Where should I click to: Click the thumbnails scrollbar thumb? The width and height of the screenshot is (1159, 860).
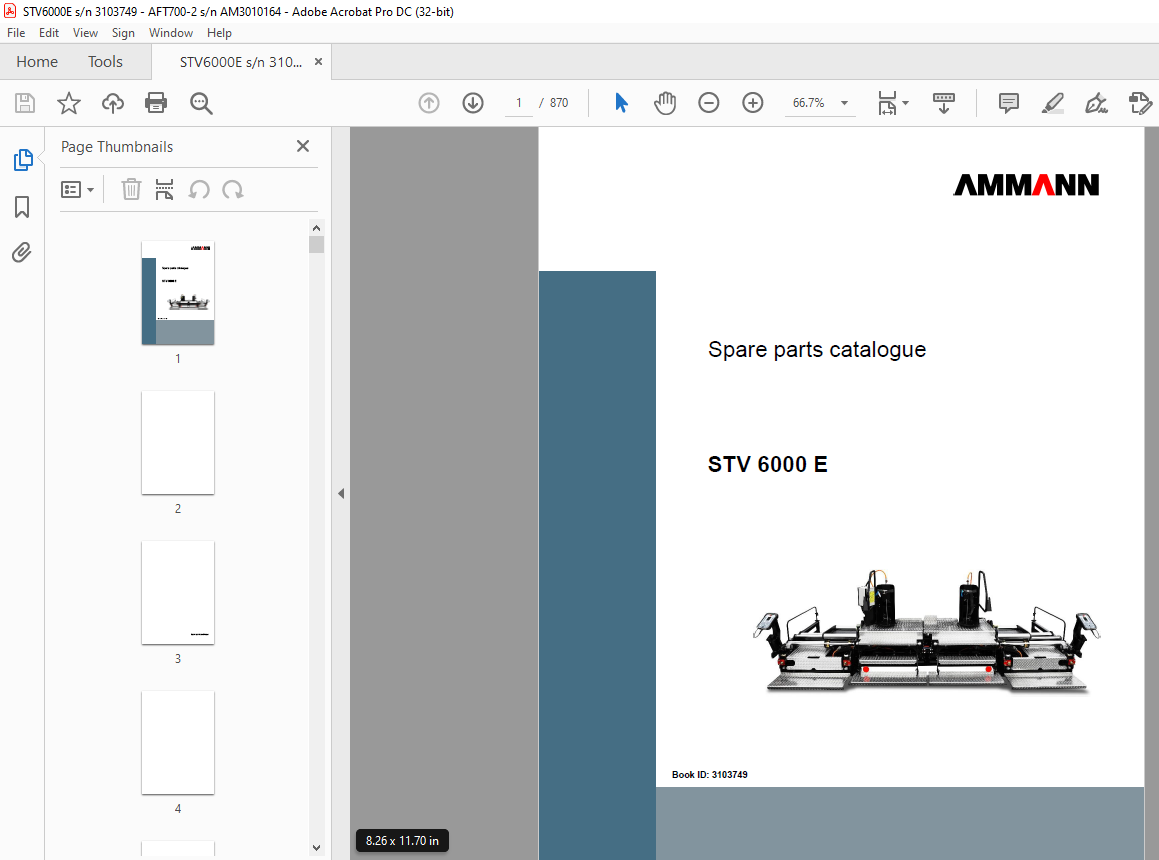[316, 244]
